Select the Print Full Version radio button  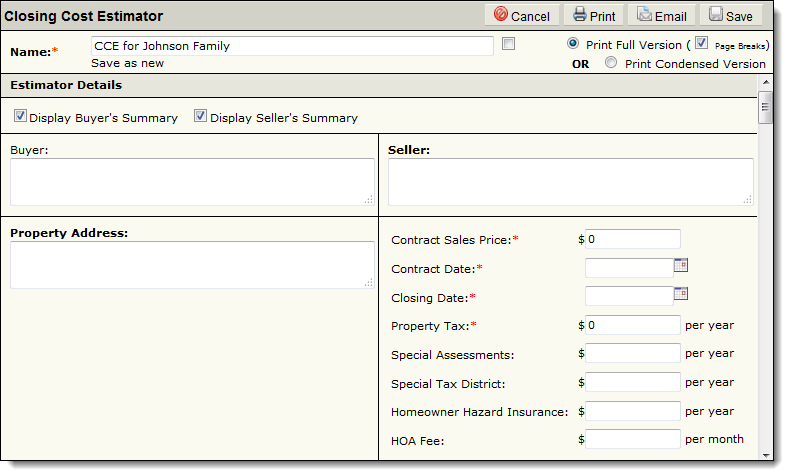coord(573,43)
